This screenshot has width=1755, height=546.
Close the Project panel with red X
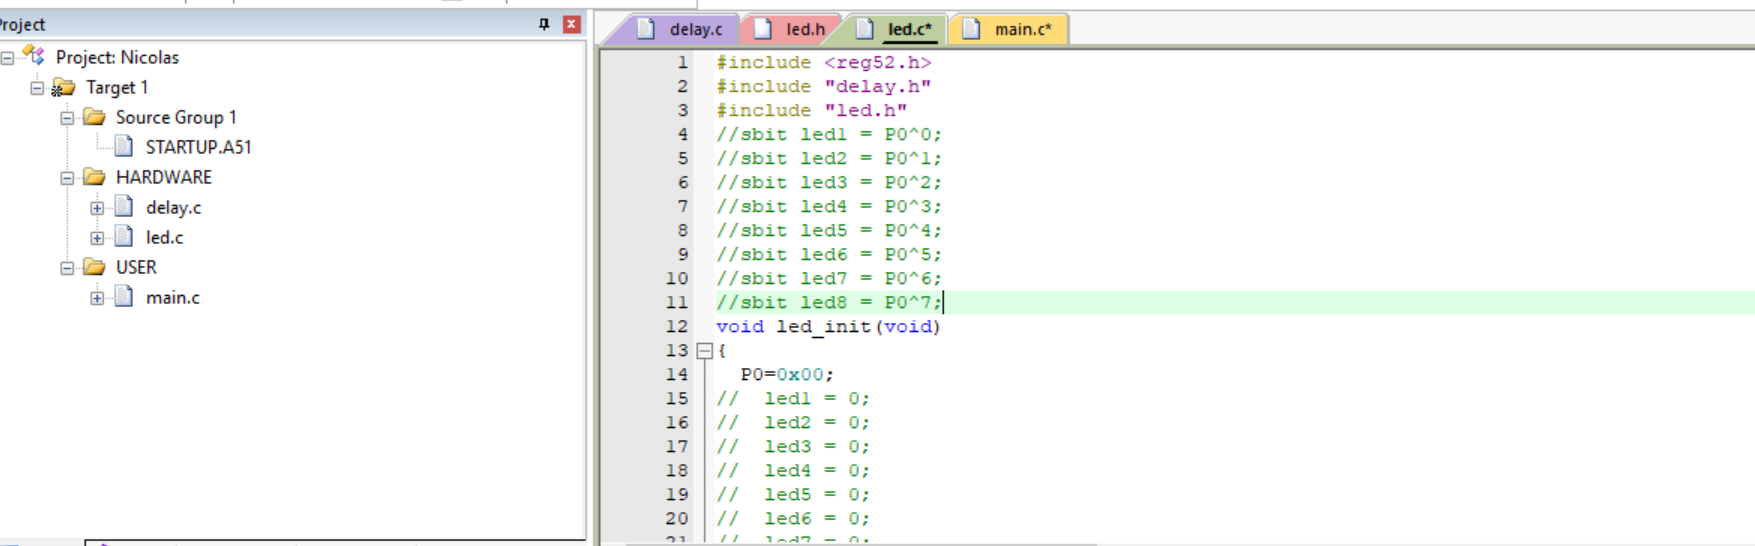point(572,24)
